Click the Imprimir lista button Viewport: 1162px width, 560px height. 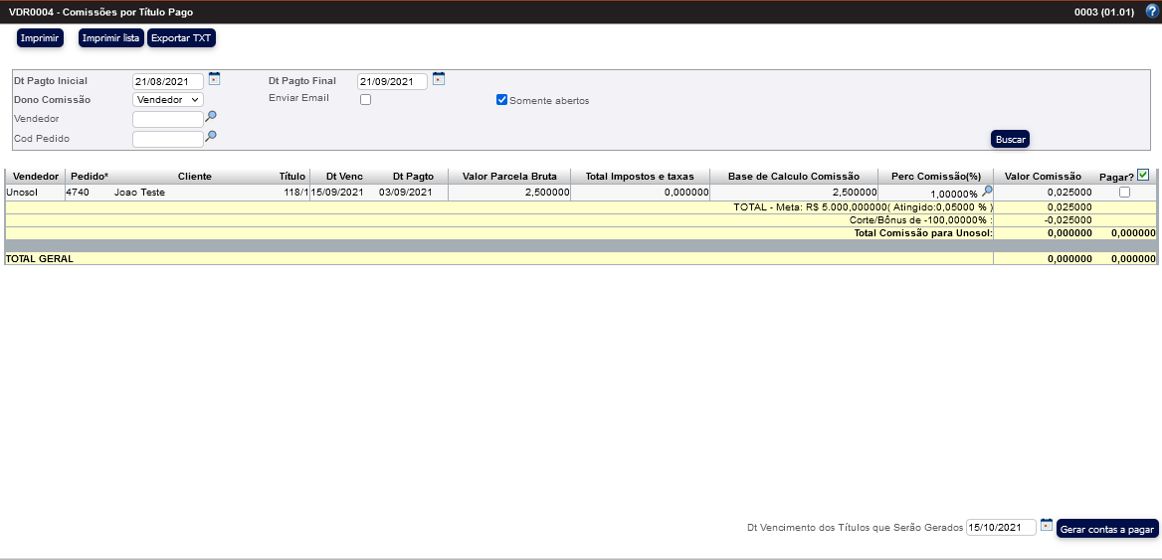tap(111, 38)
